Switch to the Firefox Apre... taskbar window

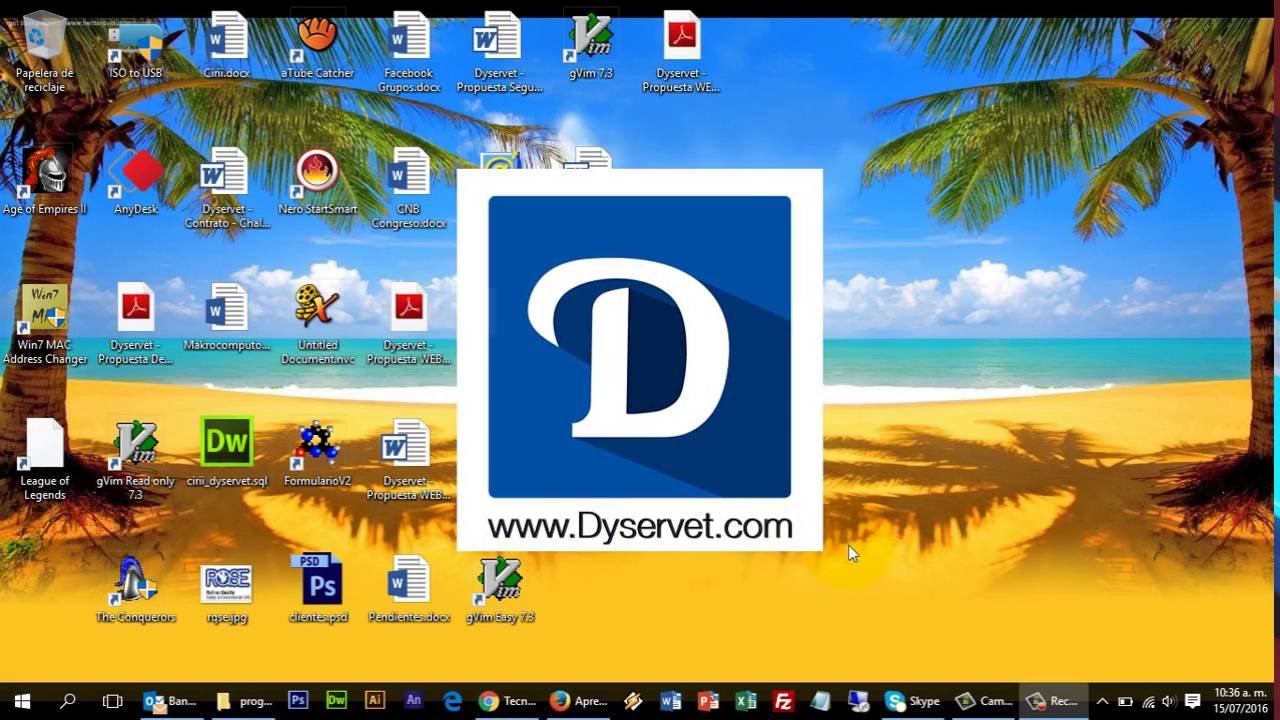pos(579,701)
